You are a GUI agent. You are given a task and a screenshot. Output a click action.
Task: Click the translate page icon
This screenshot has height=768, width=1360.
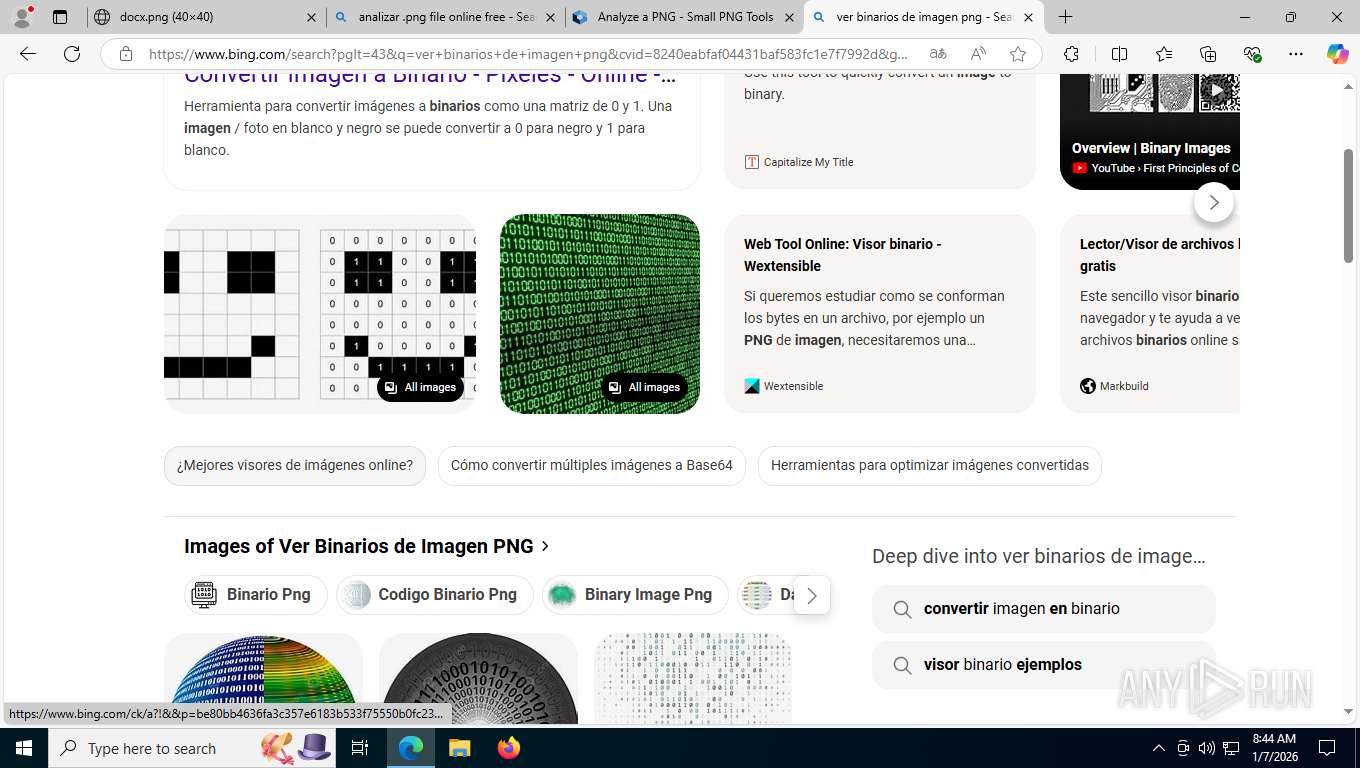click(938, 54)
